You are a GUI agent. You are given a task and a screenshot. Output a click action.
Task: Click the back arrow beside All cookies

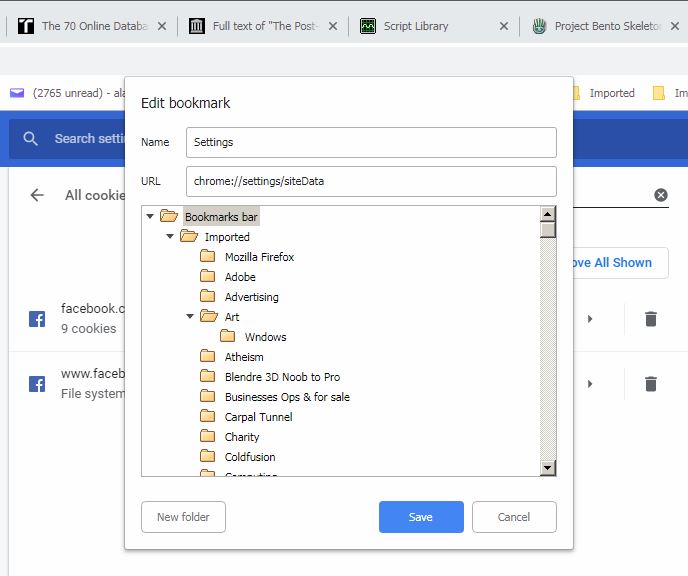coord(37,195)
